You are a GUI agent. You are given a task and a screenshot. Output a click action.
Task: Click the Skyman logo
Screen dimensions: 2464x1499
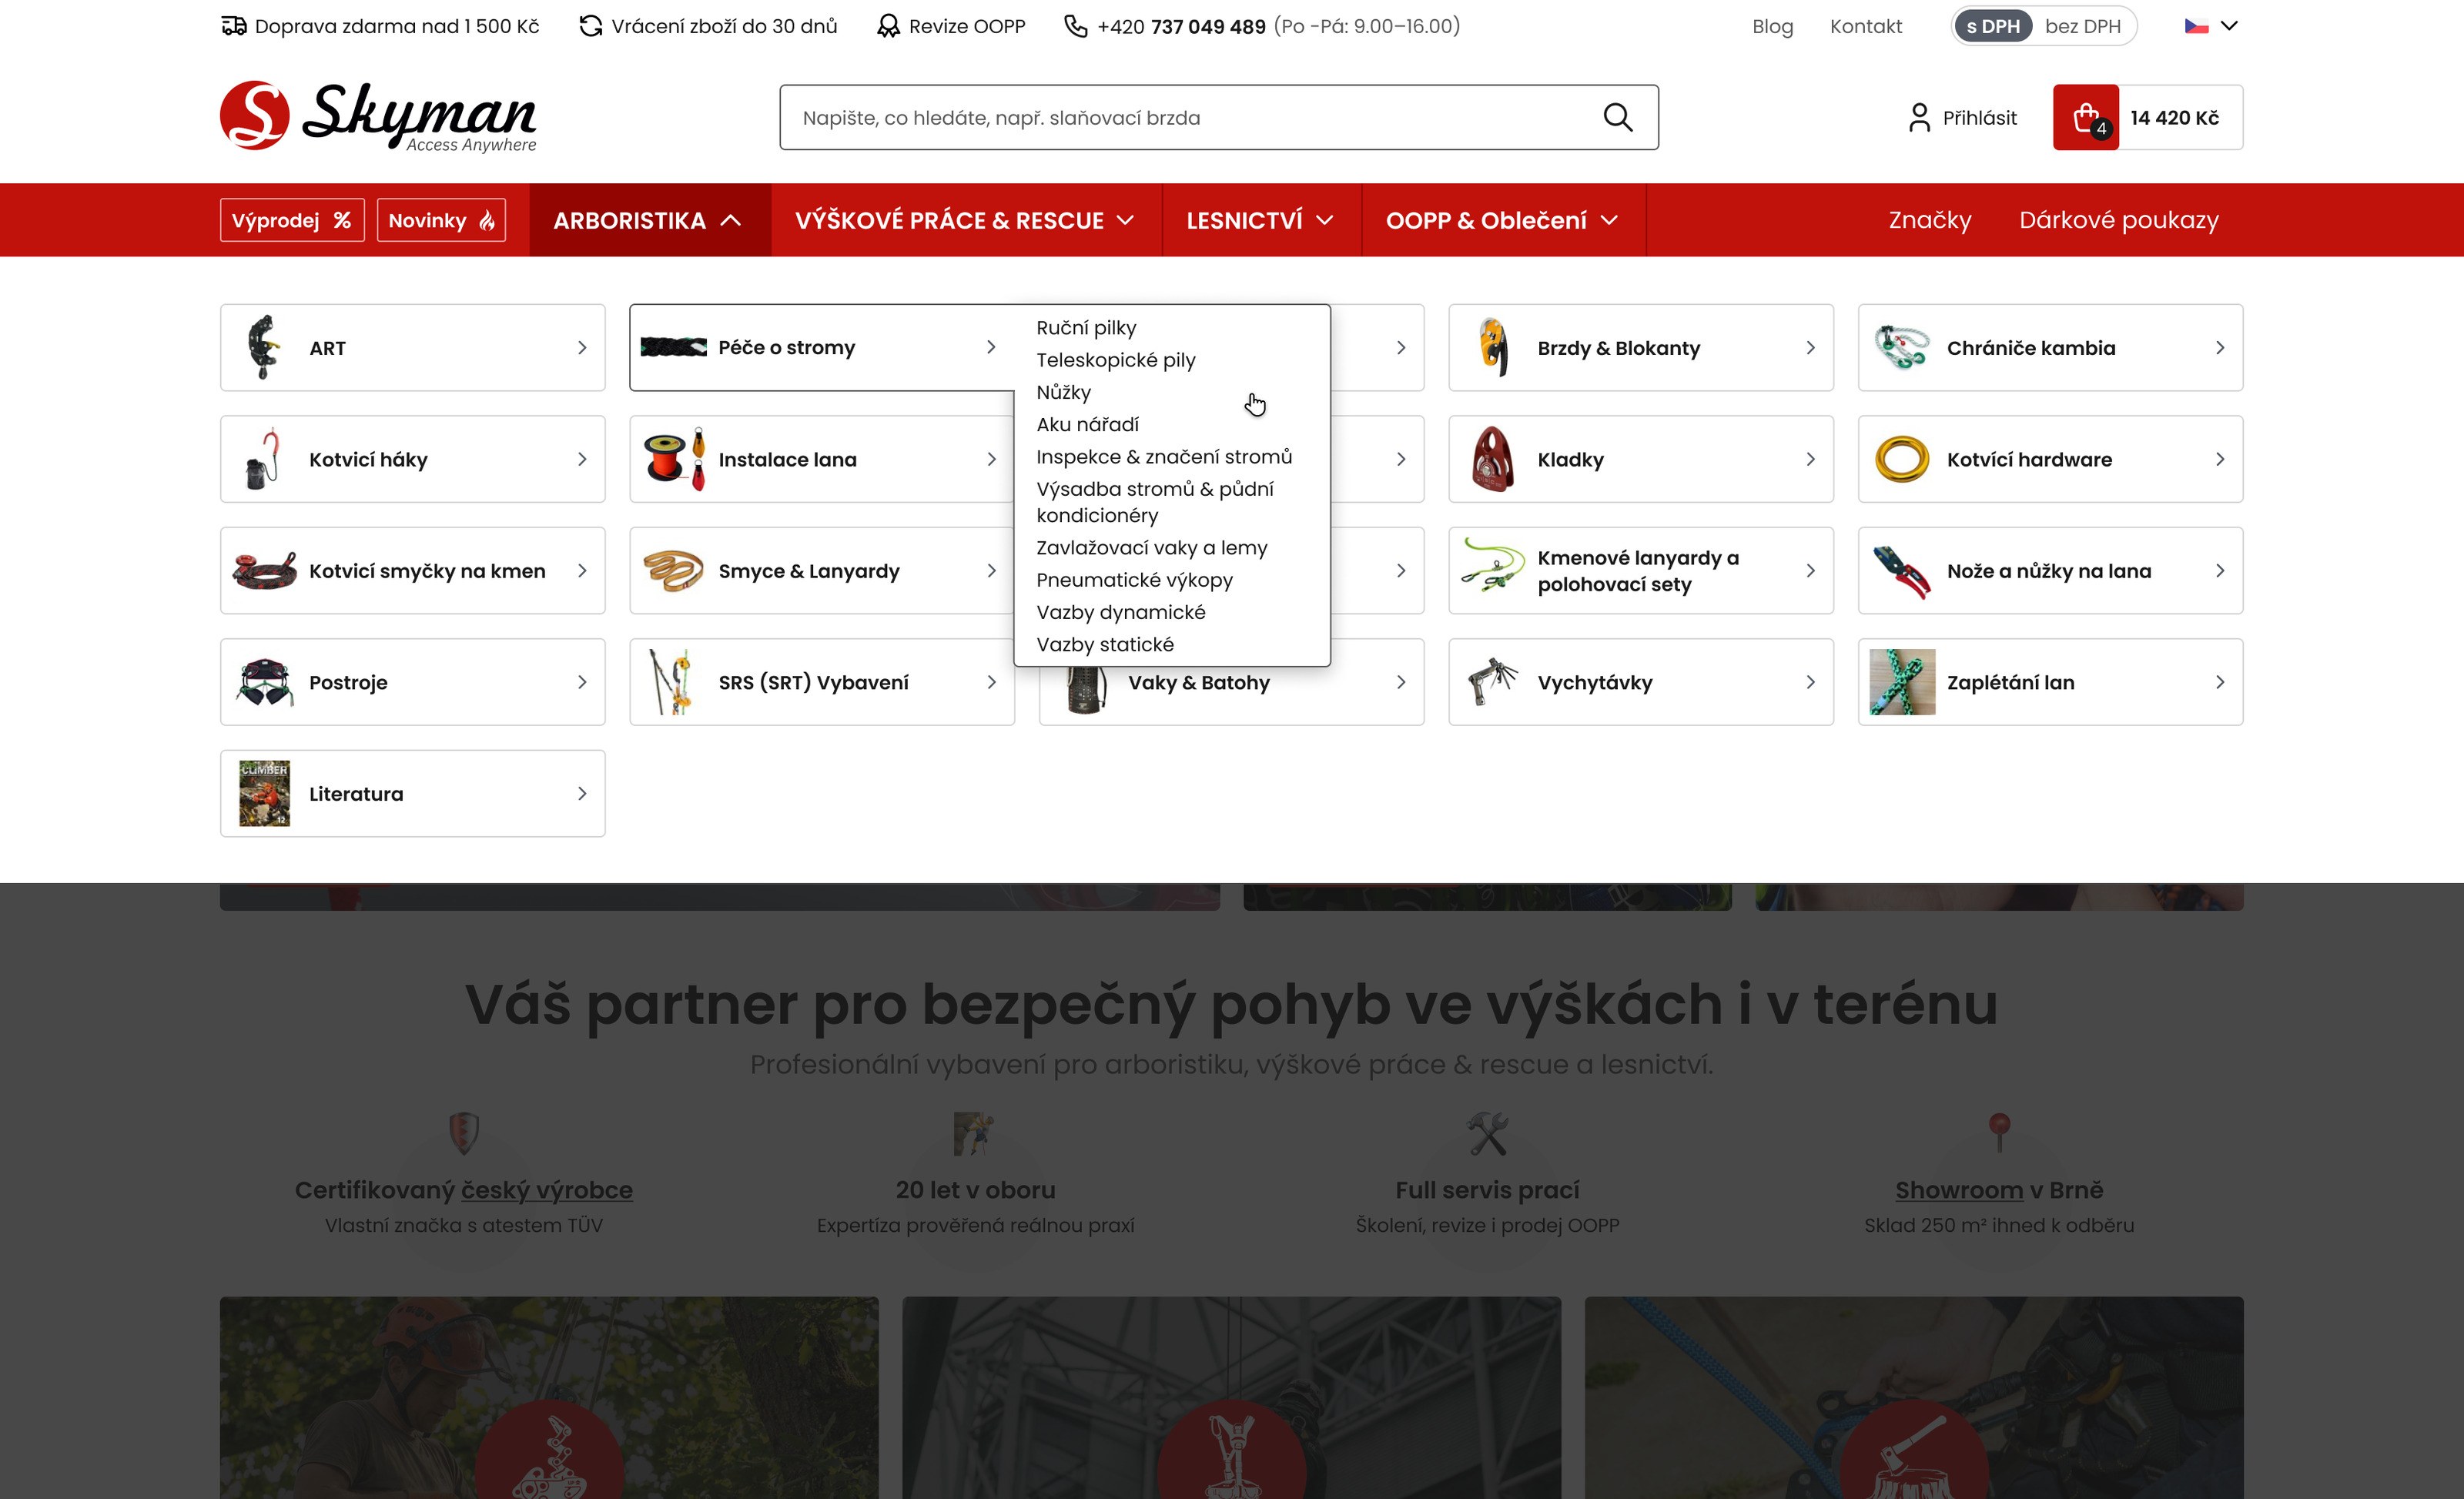(x=378, y=116)
